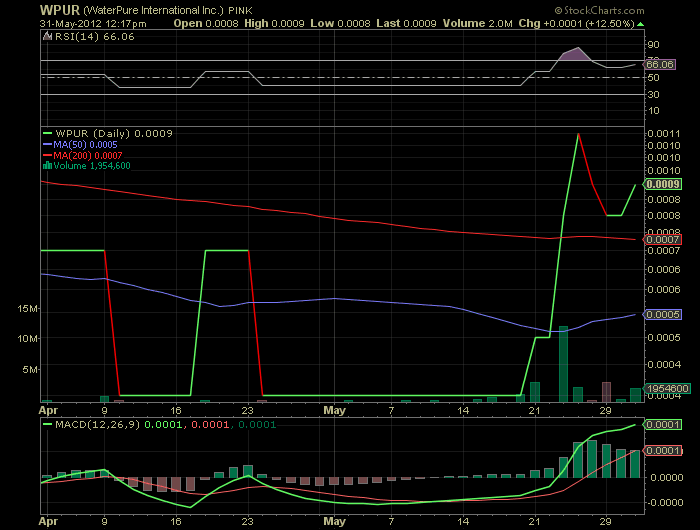This screenshot has width=700, height=530.
Task: Click the 21 date label under the price panel
Action: coord(534,410)
